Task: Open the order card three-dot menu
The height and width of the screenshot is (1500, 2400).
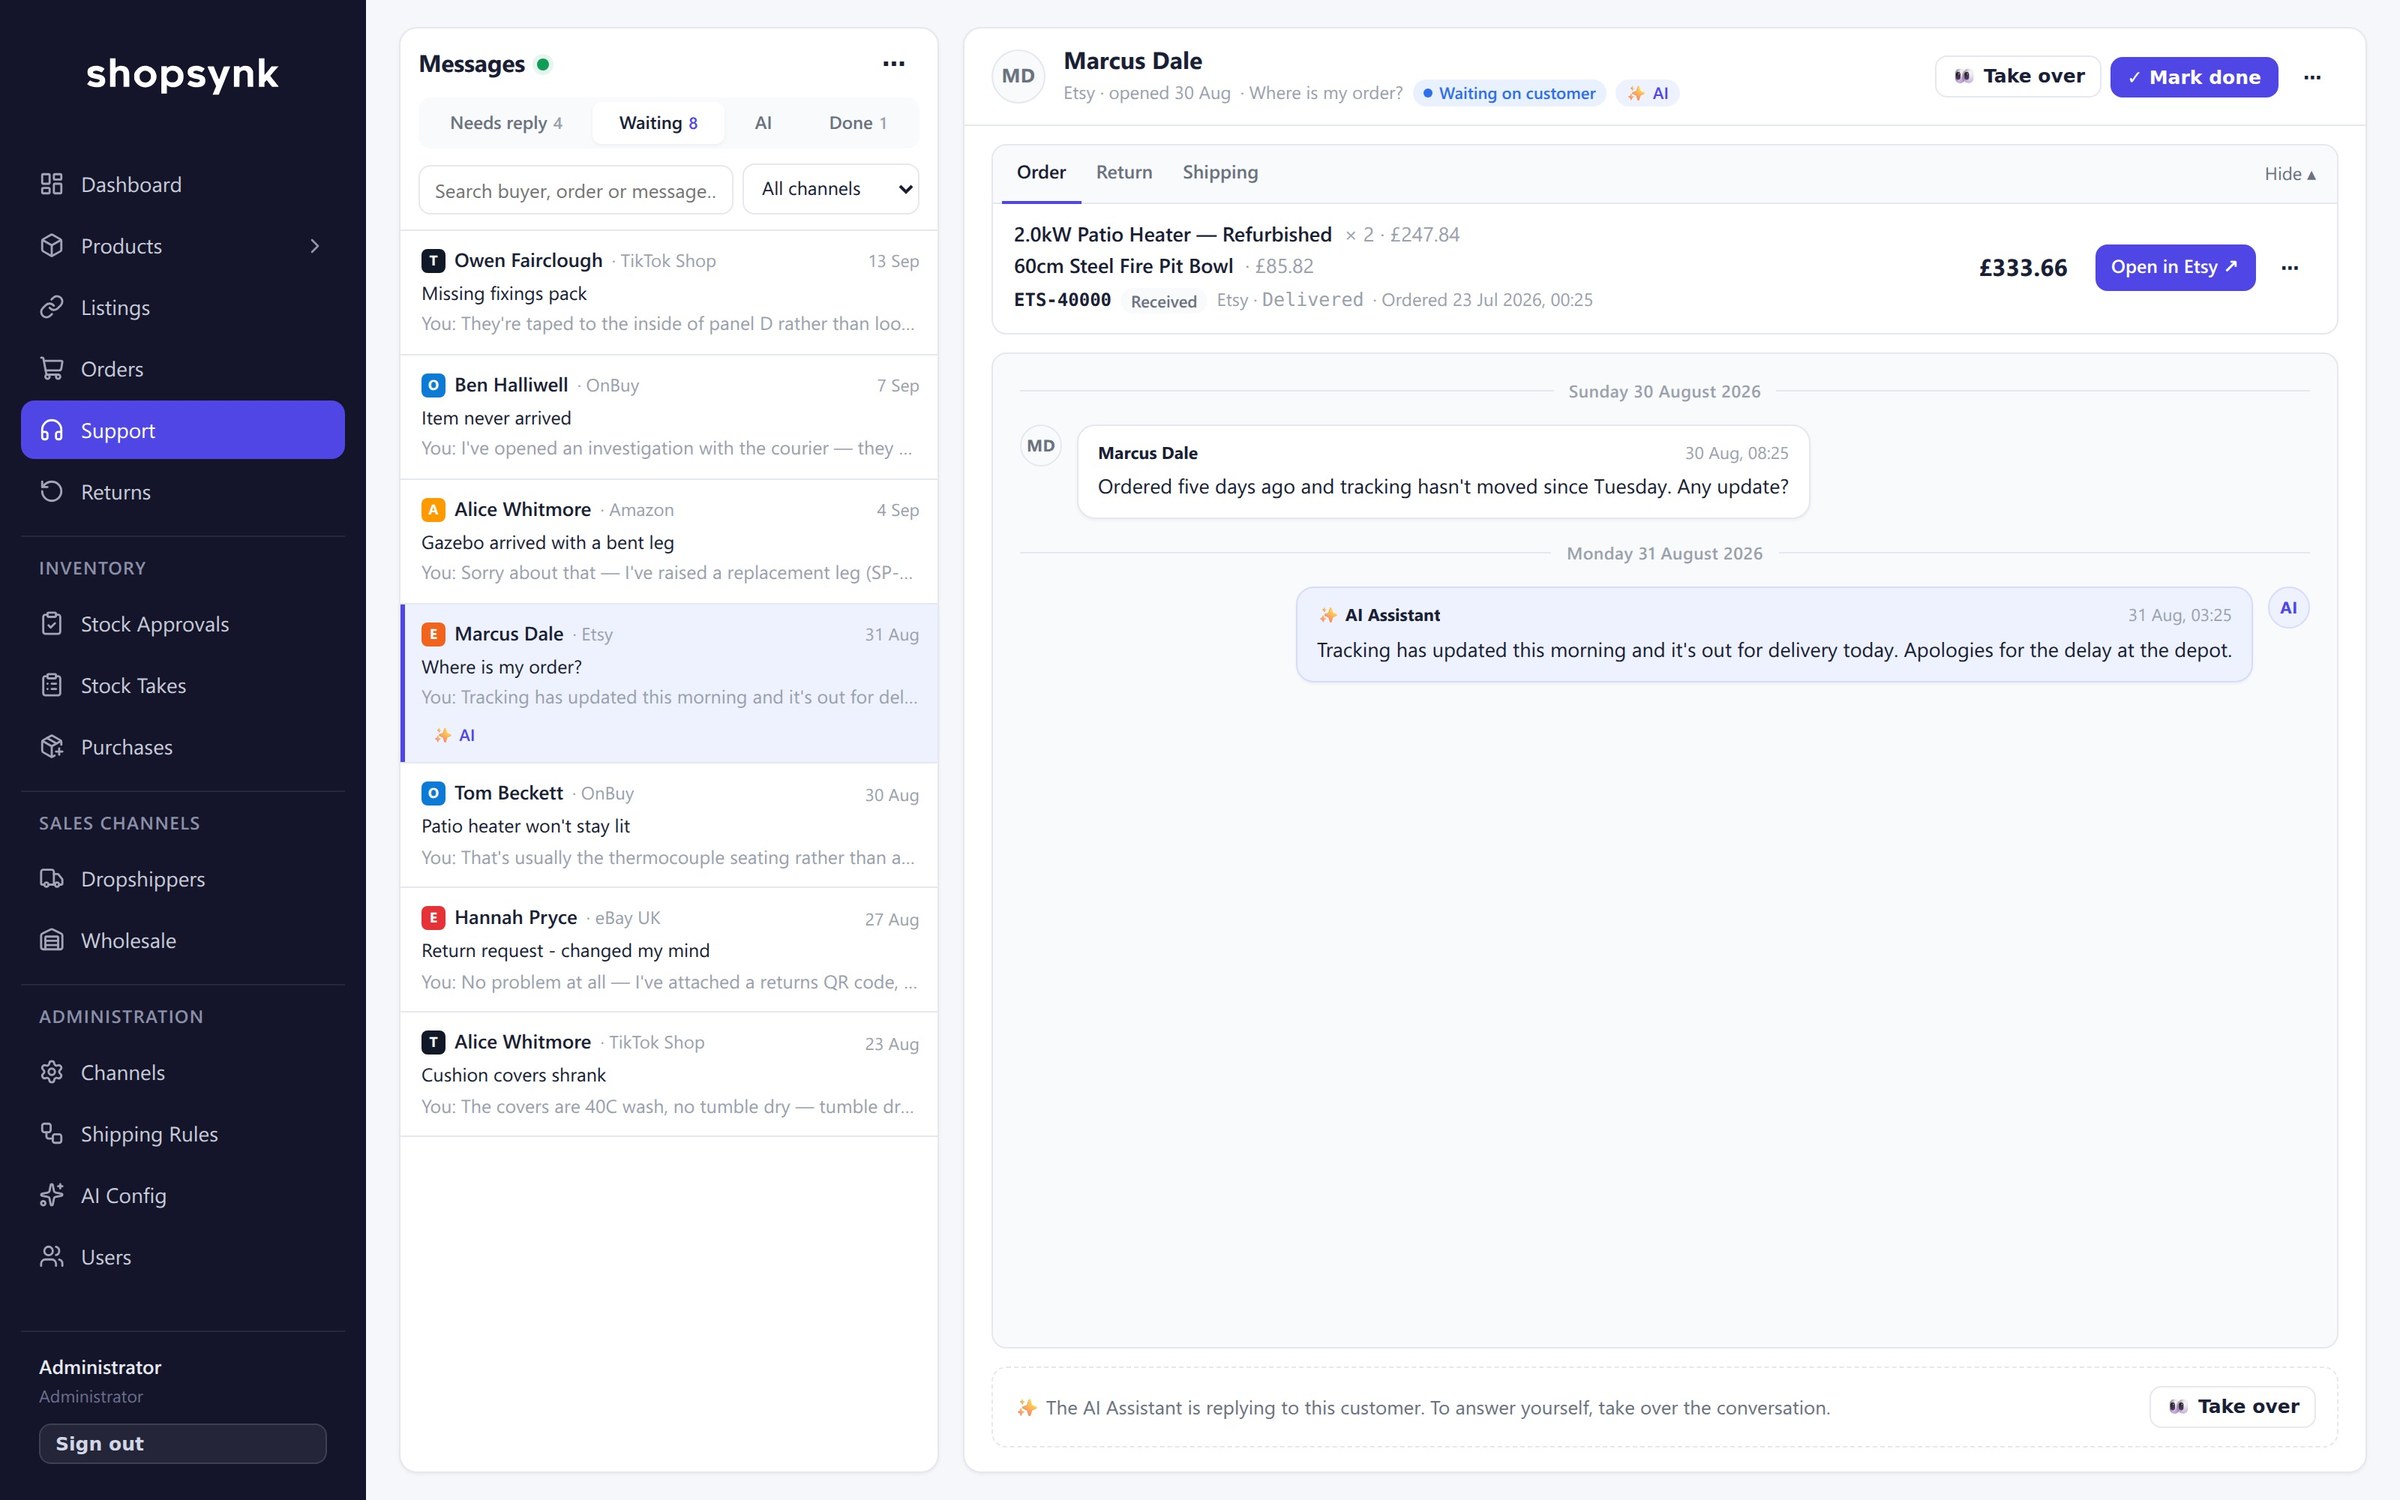Action: (x=2290, y=268)
